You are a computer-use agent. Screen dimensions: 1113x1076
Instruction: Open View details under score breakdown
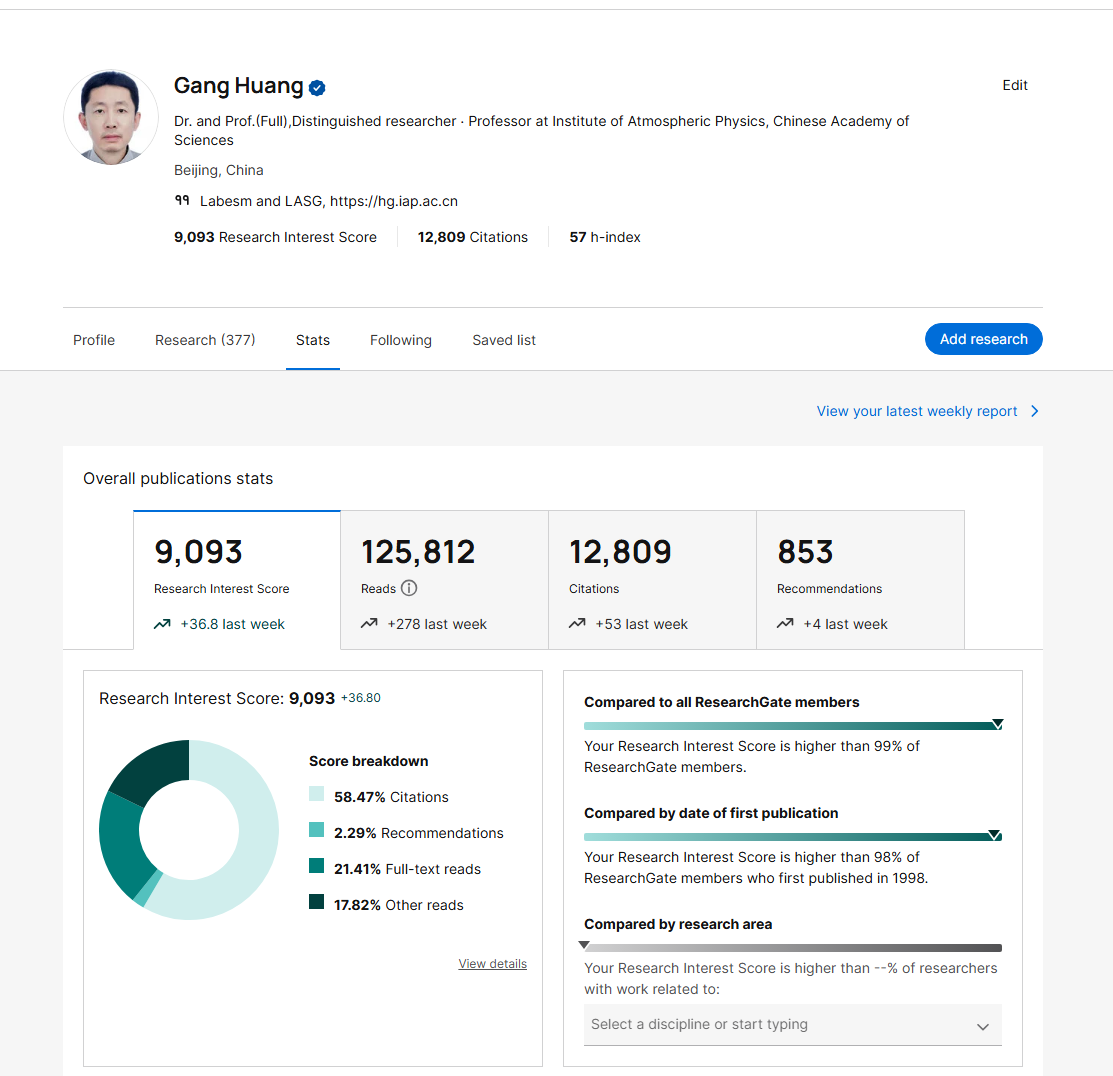[492, 964]
